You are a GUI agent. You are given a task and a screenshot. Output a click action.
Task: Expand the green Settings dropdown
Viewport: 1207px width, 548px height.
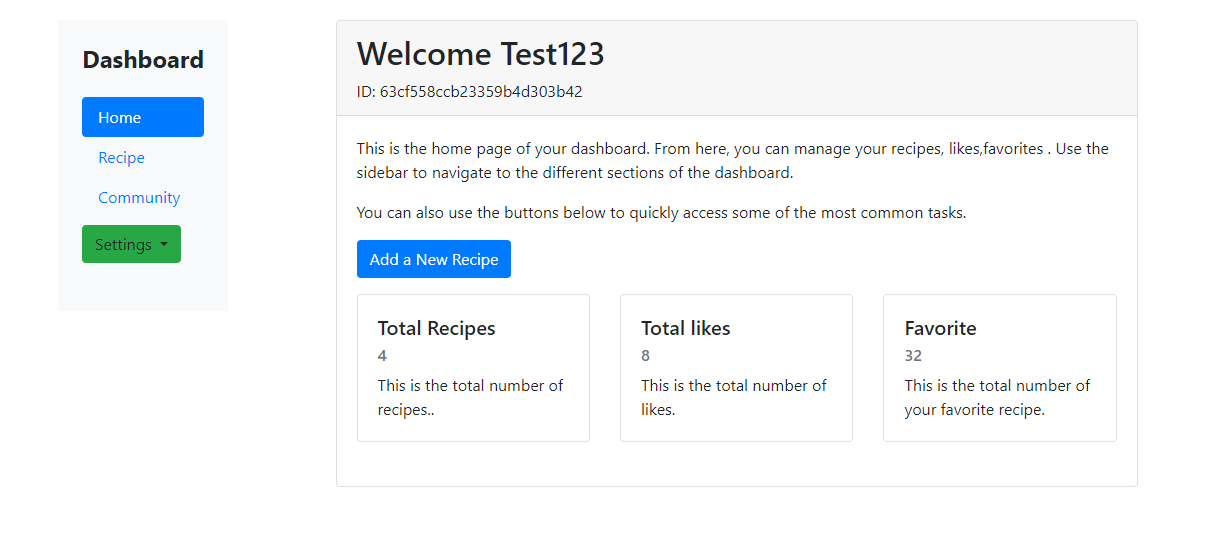pos(131,244)
